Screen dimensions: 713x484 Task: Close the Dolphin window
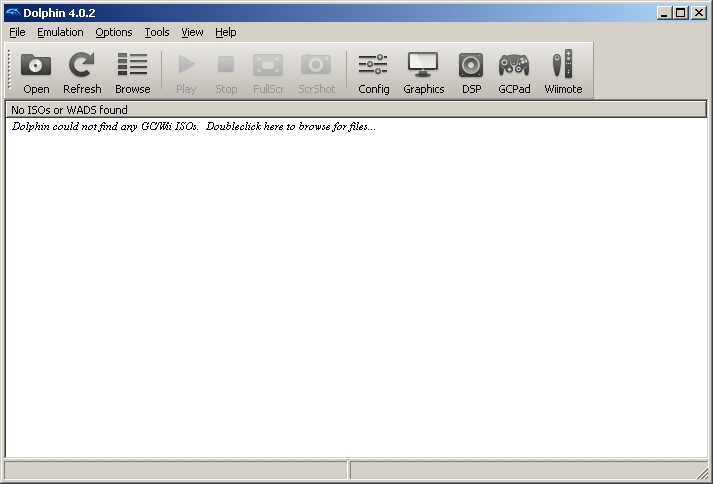[698, 13]
